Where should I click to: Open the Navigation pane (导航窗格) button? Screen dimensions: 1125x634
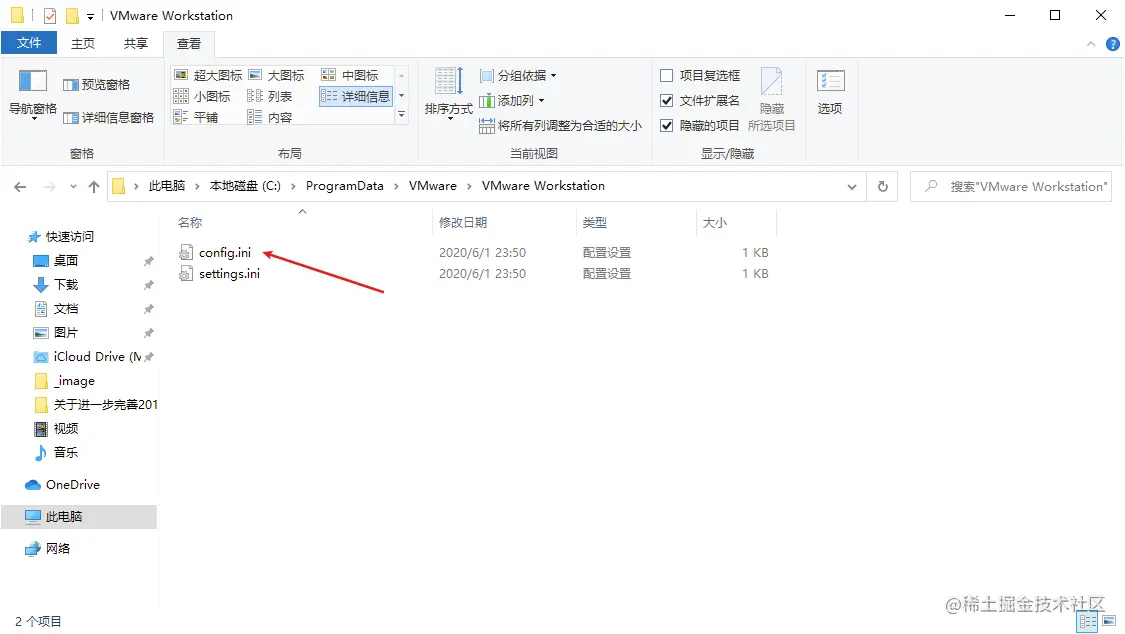(x=32, y=93)
